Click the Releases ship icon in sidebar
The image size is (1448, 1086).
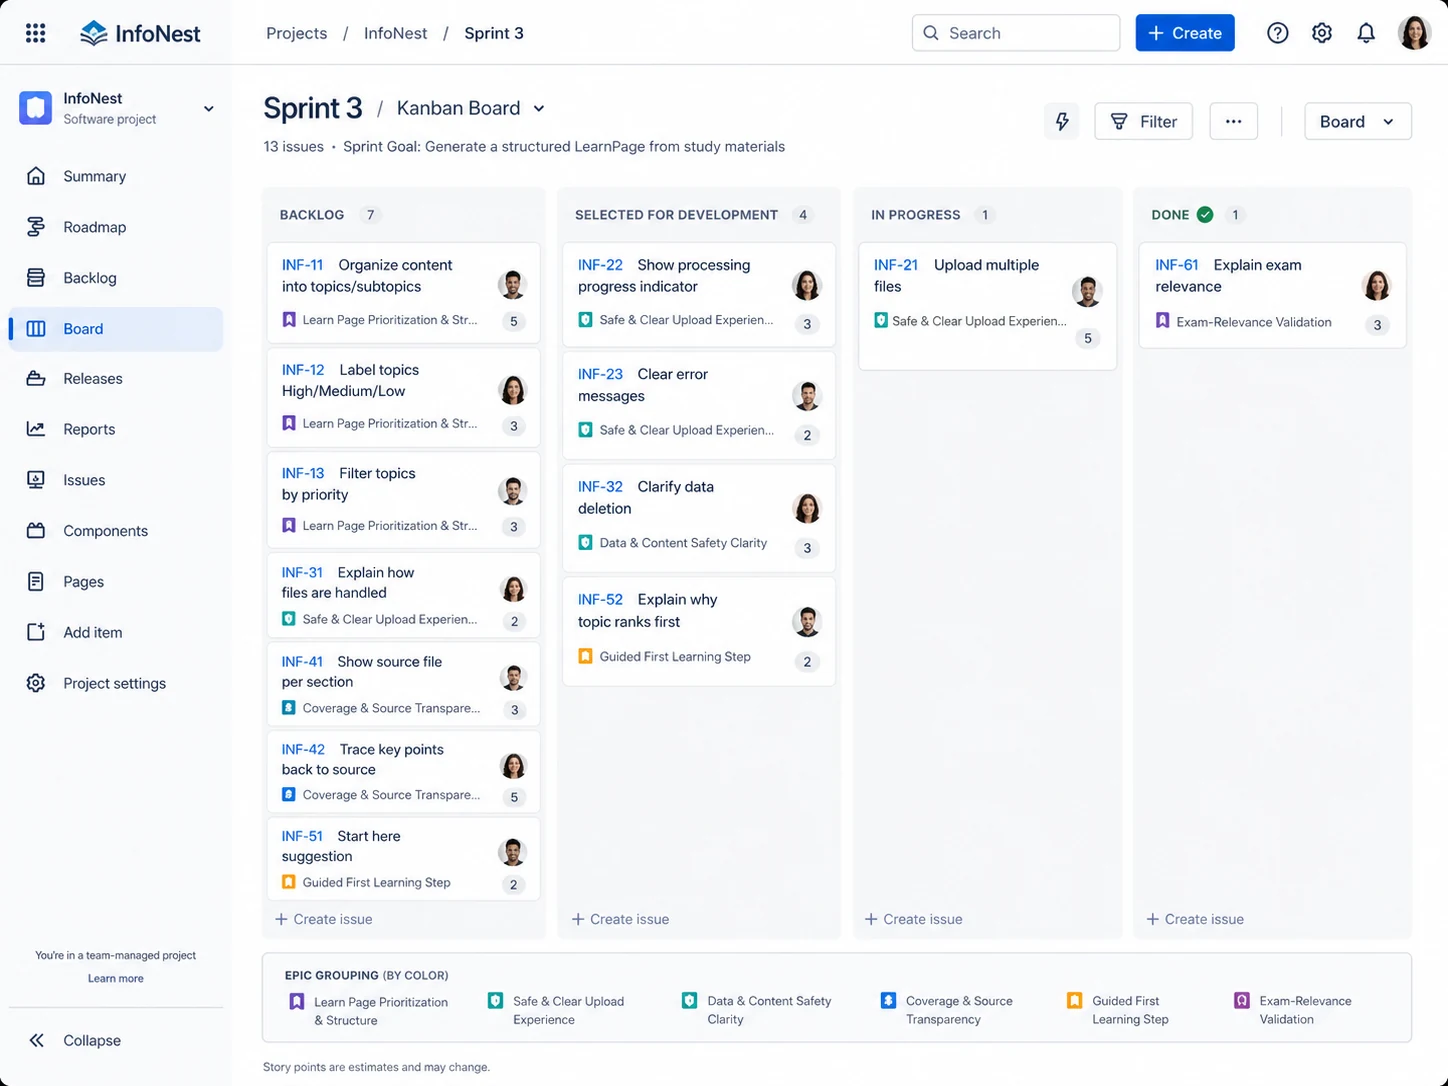click(36, 378)
